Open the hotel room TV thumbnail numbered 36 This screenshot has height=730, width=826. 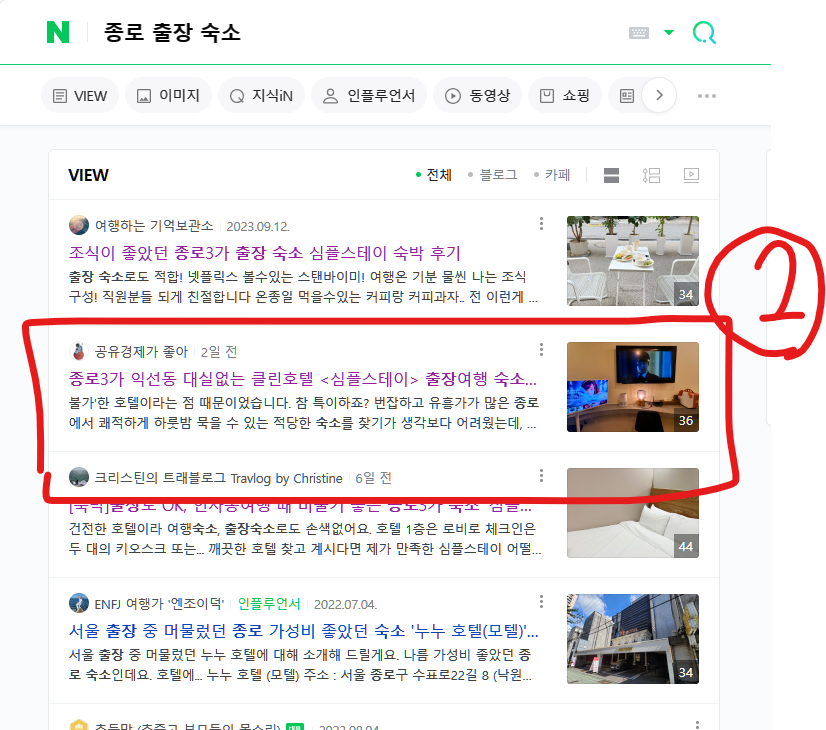coord(633,387)
